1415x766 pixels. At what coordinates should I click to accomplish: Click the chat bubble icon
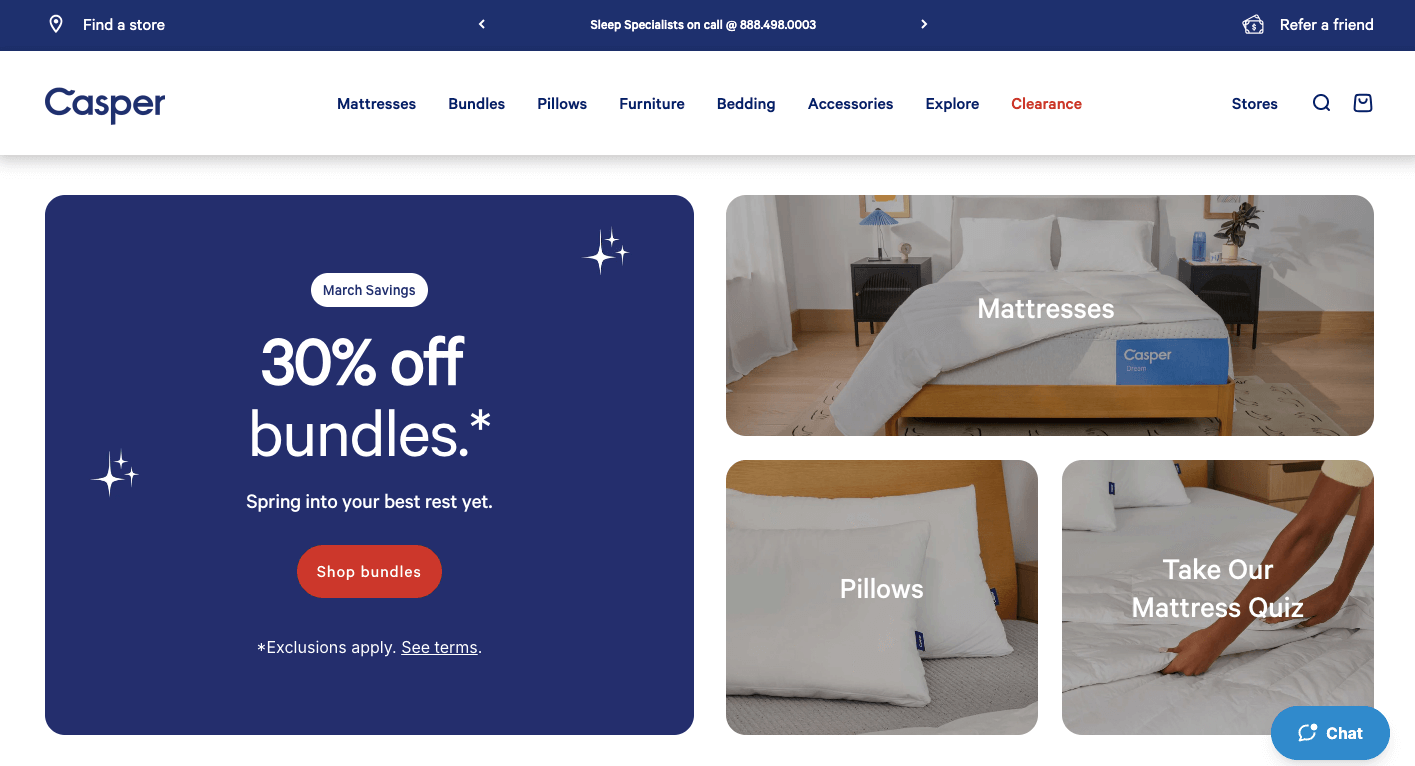[x=1307, y=733]
